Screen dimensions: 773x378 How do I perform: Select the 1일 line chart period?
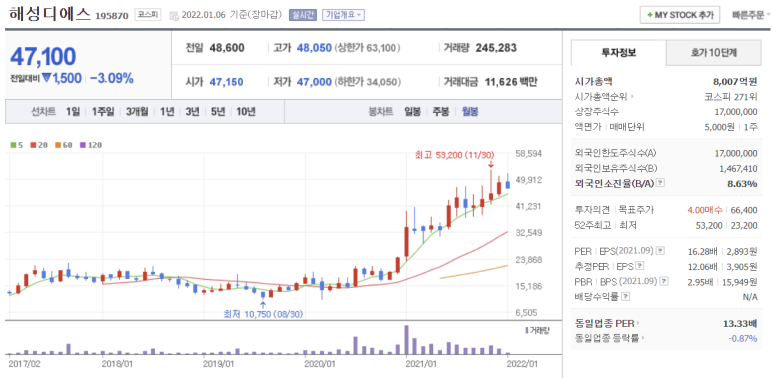72,111
